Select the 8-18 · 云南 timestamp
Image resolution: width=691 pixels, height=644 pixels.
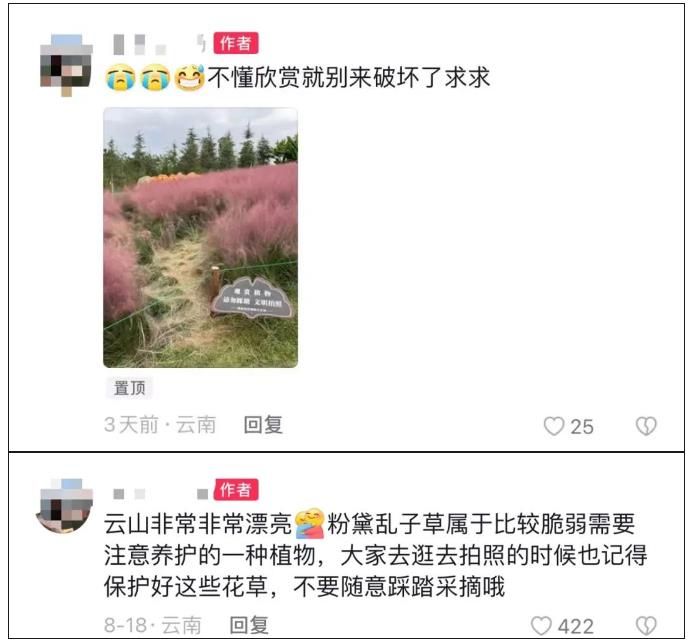coord(152,625)
